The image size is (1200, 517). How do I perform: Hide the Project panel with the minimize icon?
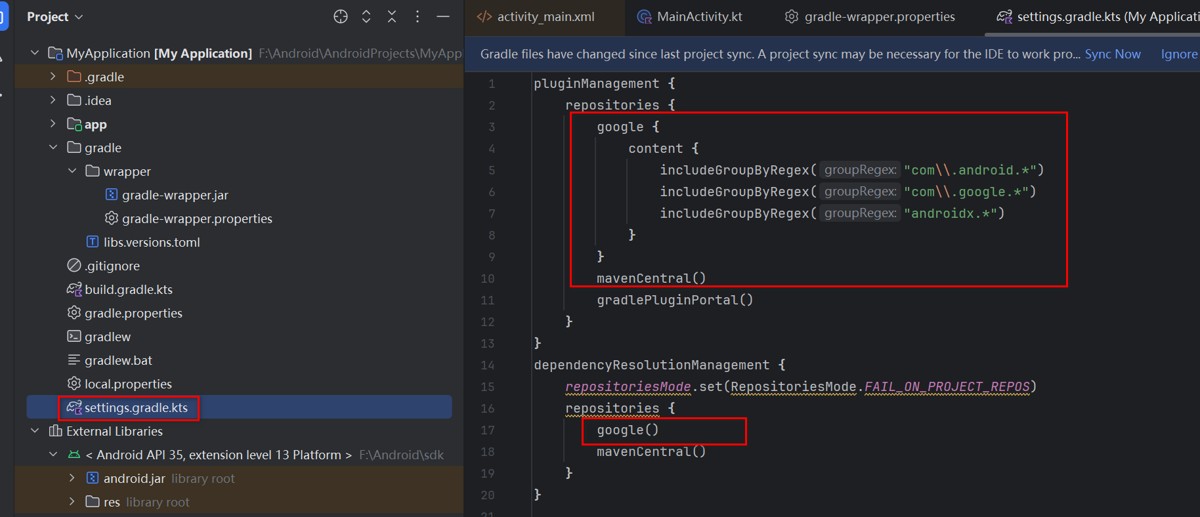(443, 17)
